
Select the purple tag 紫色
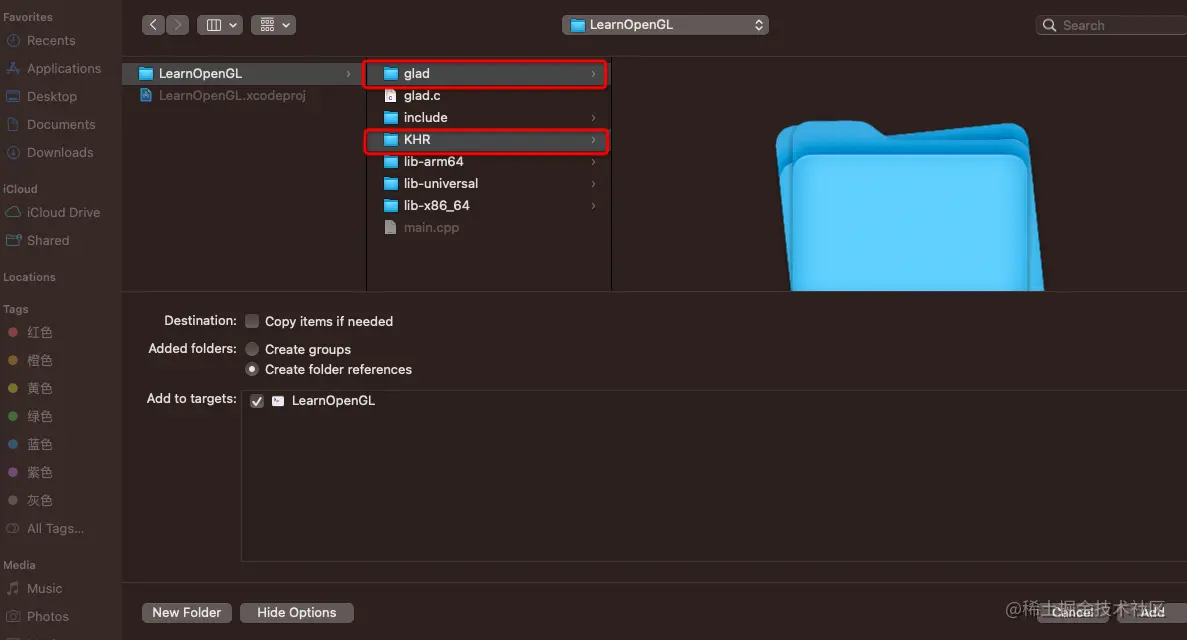click(x=39, y=472)
